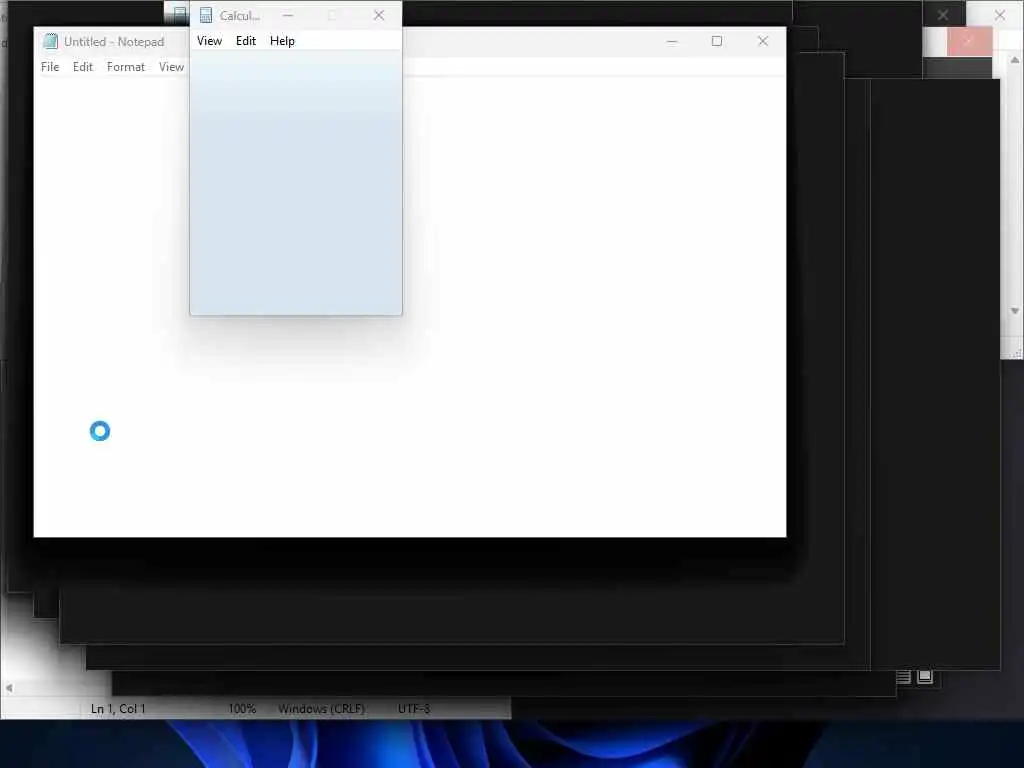
Task: Click the left scroll arrow in the bottom background Notepad
Action: 9,688
